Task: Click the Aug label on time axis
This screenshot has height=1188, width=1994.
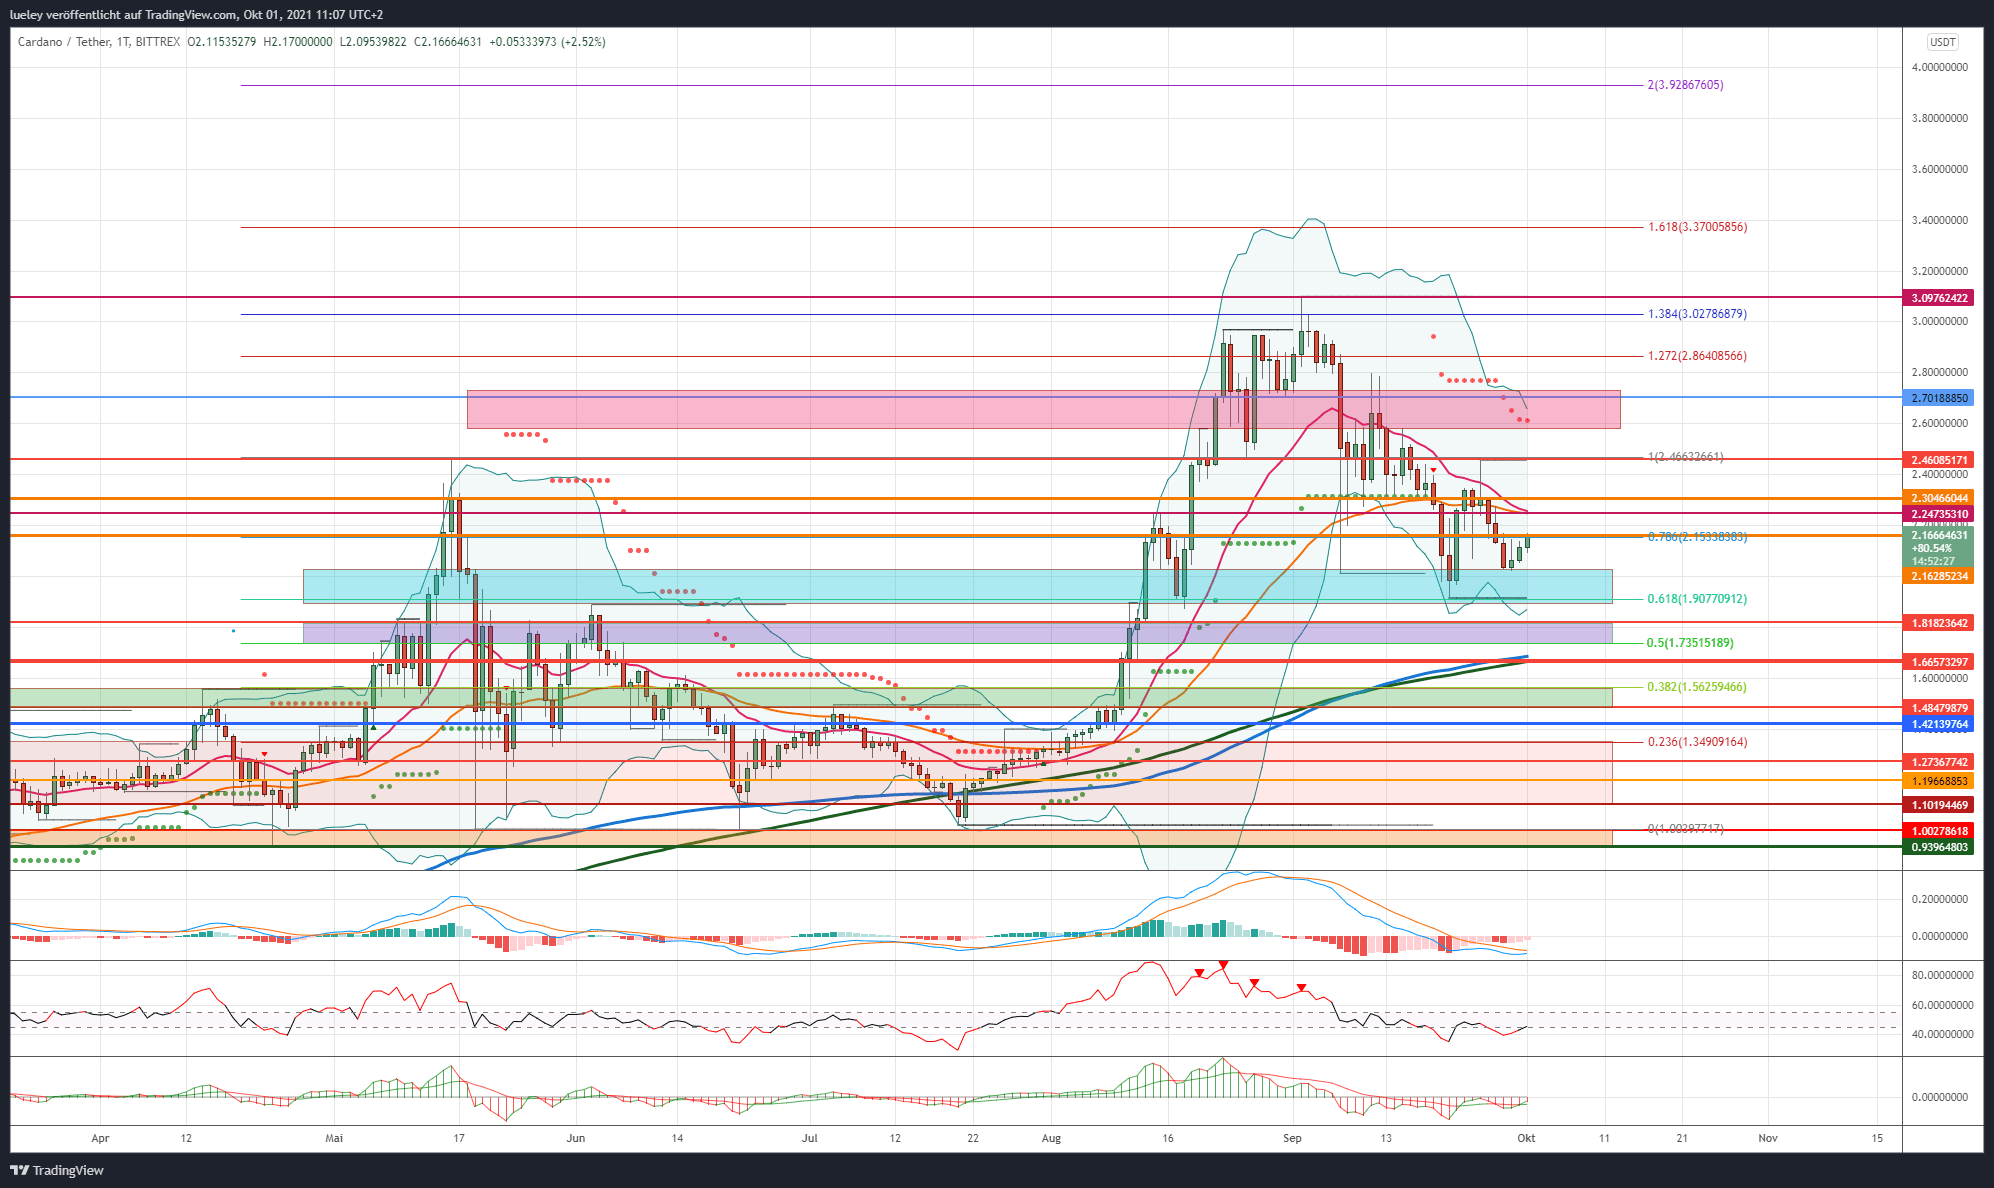Action: click(1051, 1138)
